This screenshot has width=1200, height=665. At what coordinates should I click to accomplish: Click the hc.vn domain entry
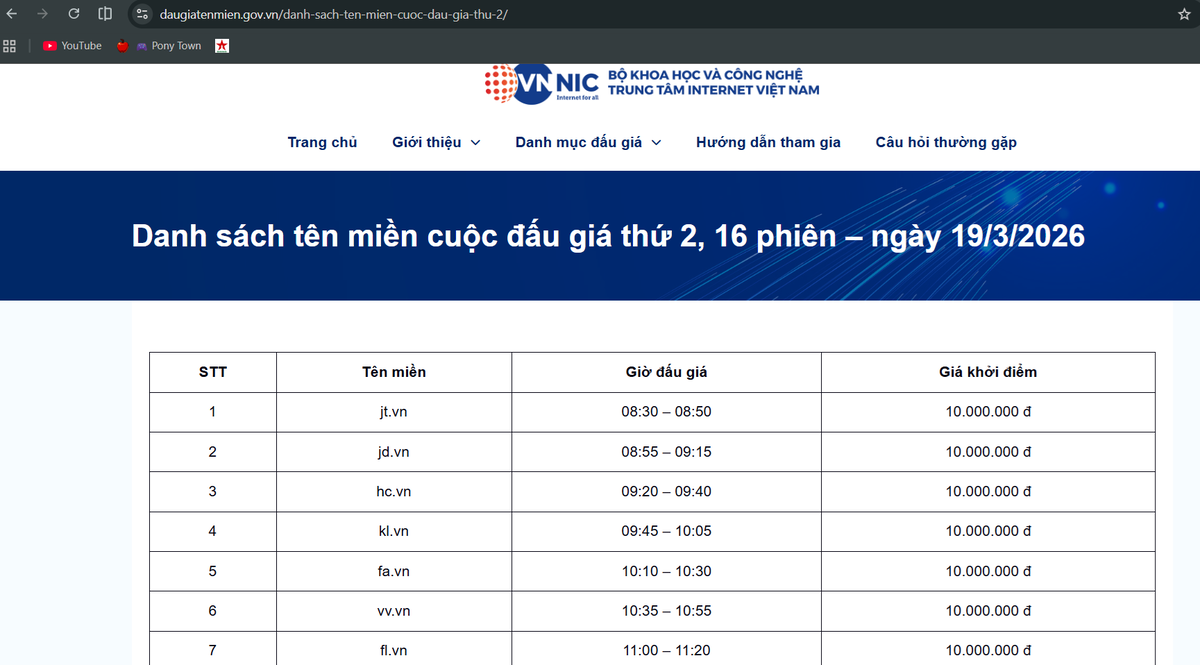[394, 491]
